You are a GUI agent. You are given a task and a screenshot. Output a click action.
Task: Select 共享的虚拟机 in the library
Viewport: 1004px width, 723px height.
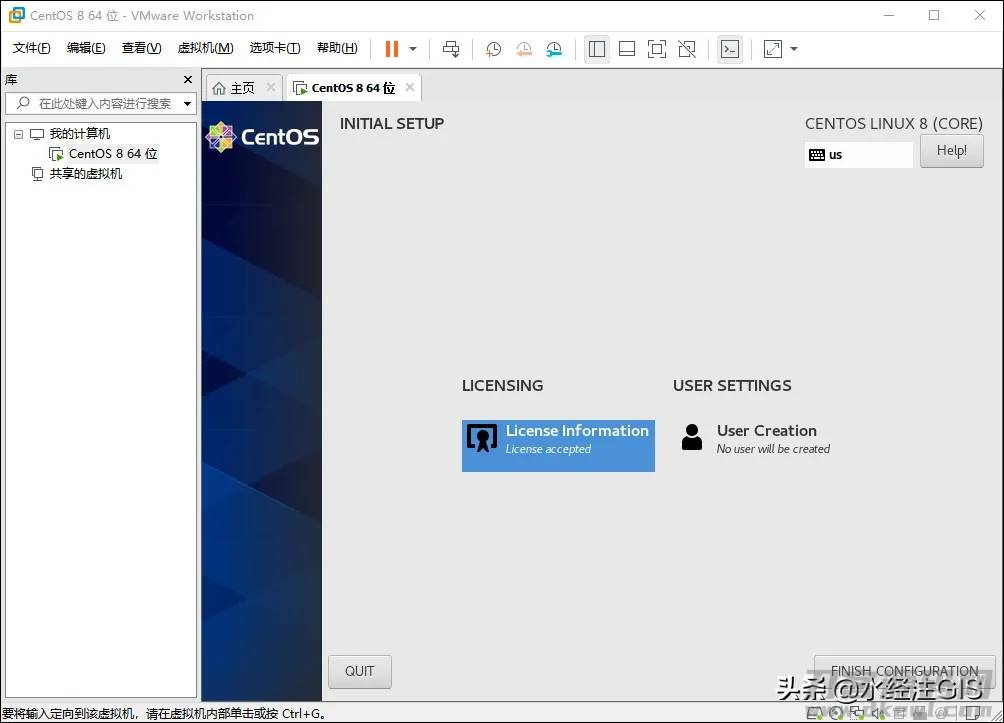(x=86, y=174)
